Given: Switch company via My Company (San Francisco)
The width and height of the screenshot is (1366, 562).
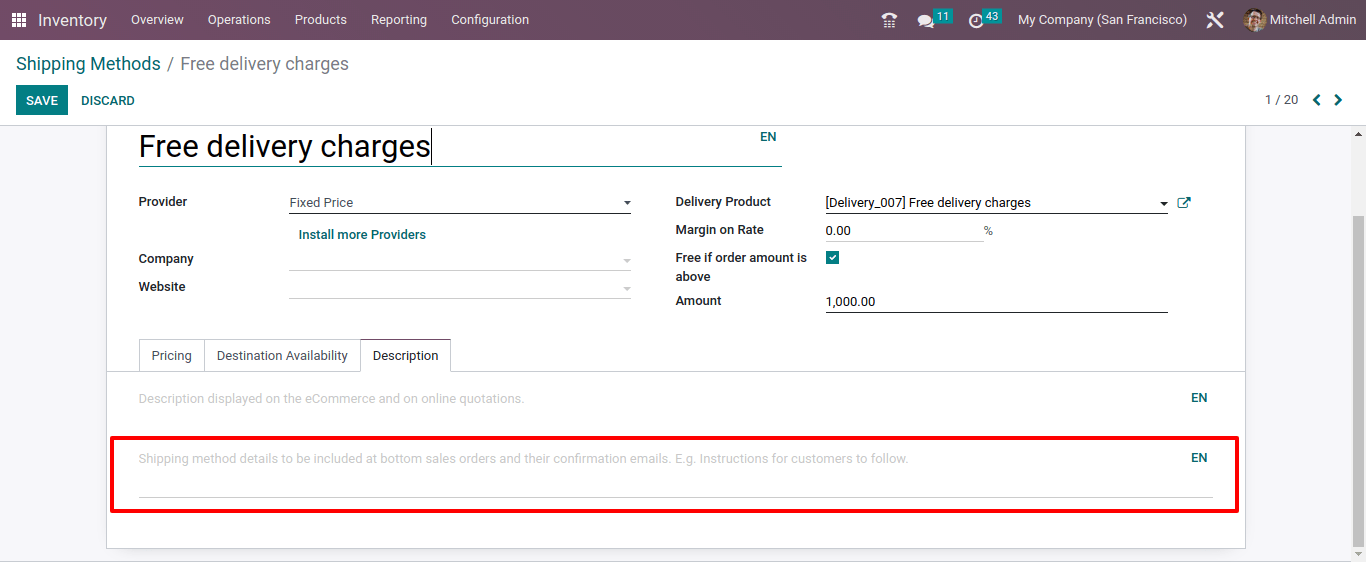Looking at the screenshot, I should point(1102,20).
